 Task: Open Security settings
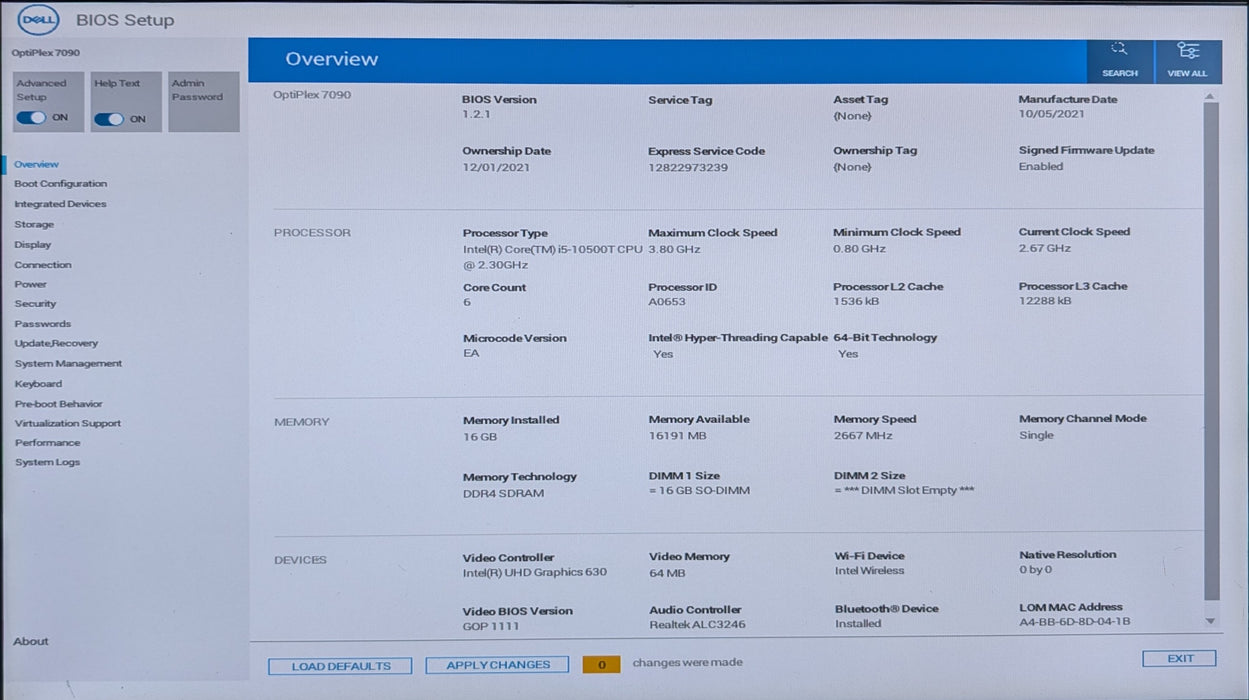tap(35, 304)
